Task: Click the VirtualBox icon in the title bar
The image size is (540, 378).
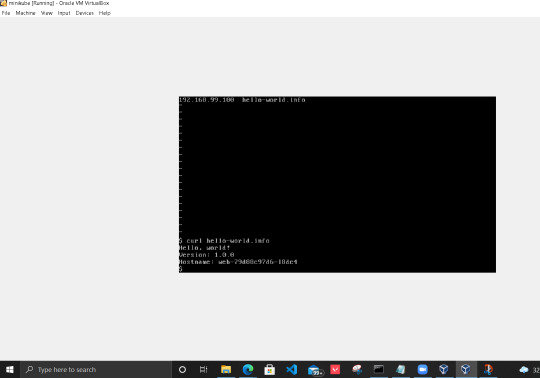Action: click(3, 3)
